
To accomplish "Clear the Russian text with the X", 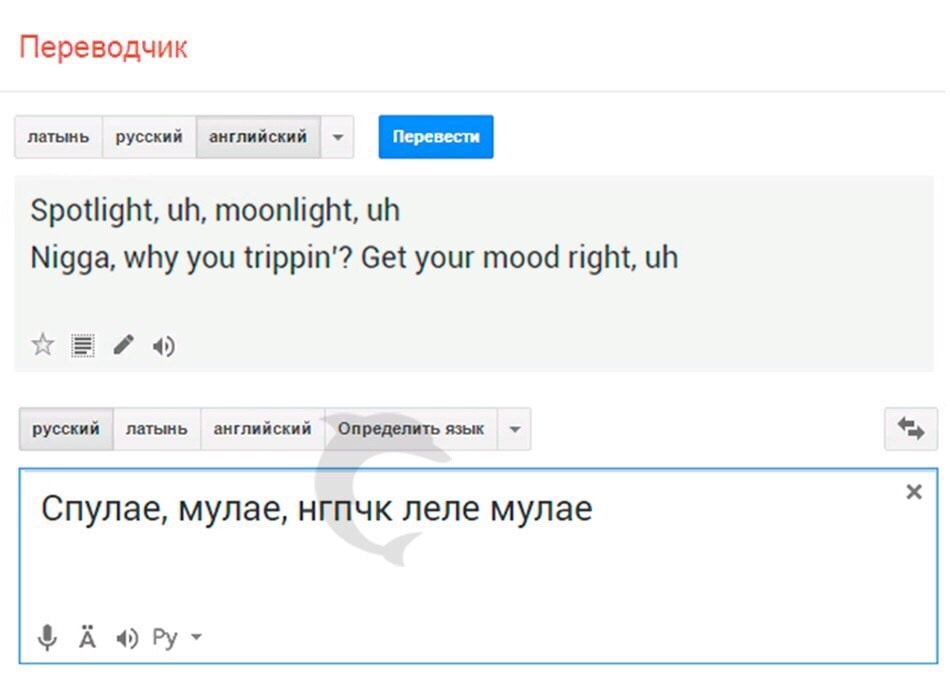I will [913, 492].
